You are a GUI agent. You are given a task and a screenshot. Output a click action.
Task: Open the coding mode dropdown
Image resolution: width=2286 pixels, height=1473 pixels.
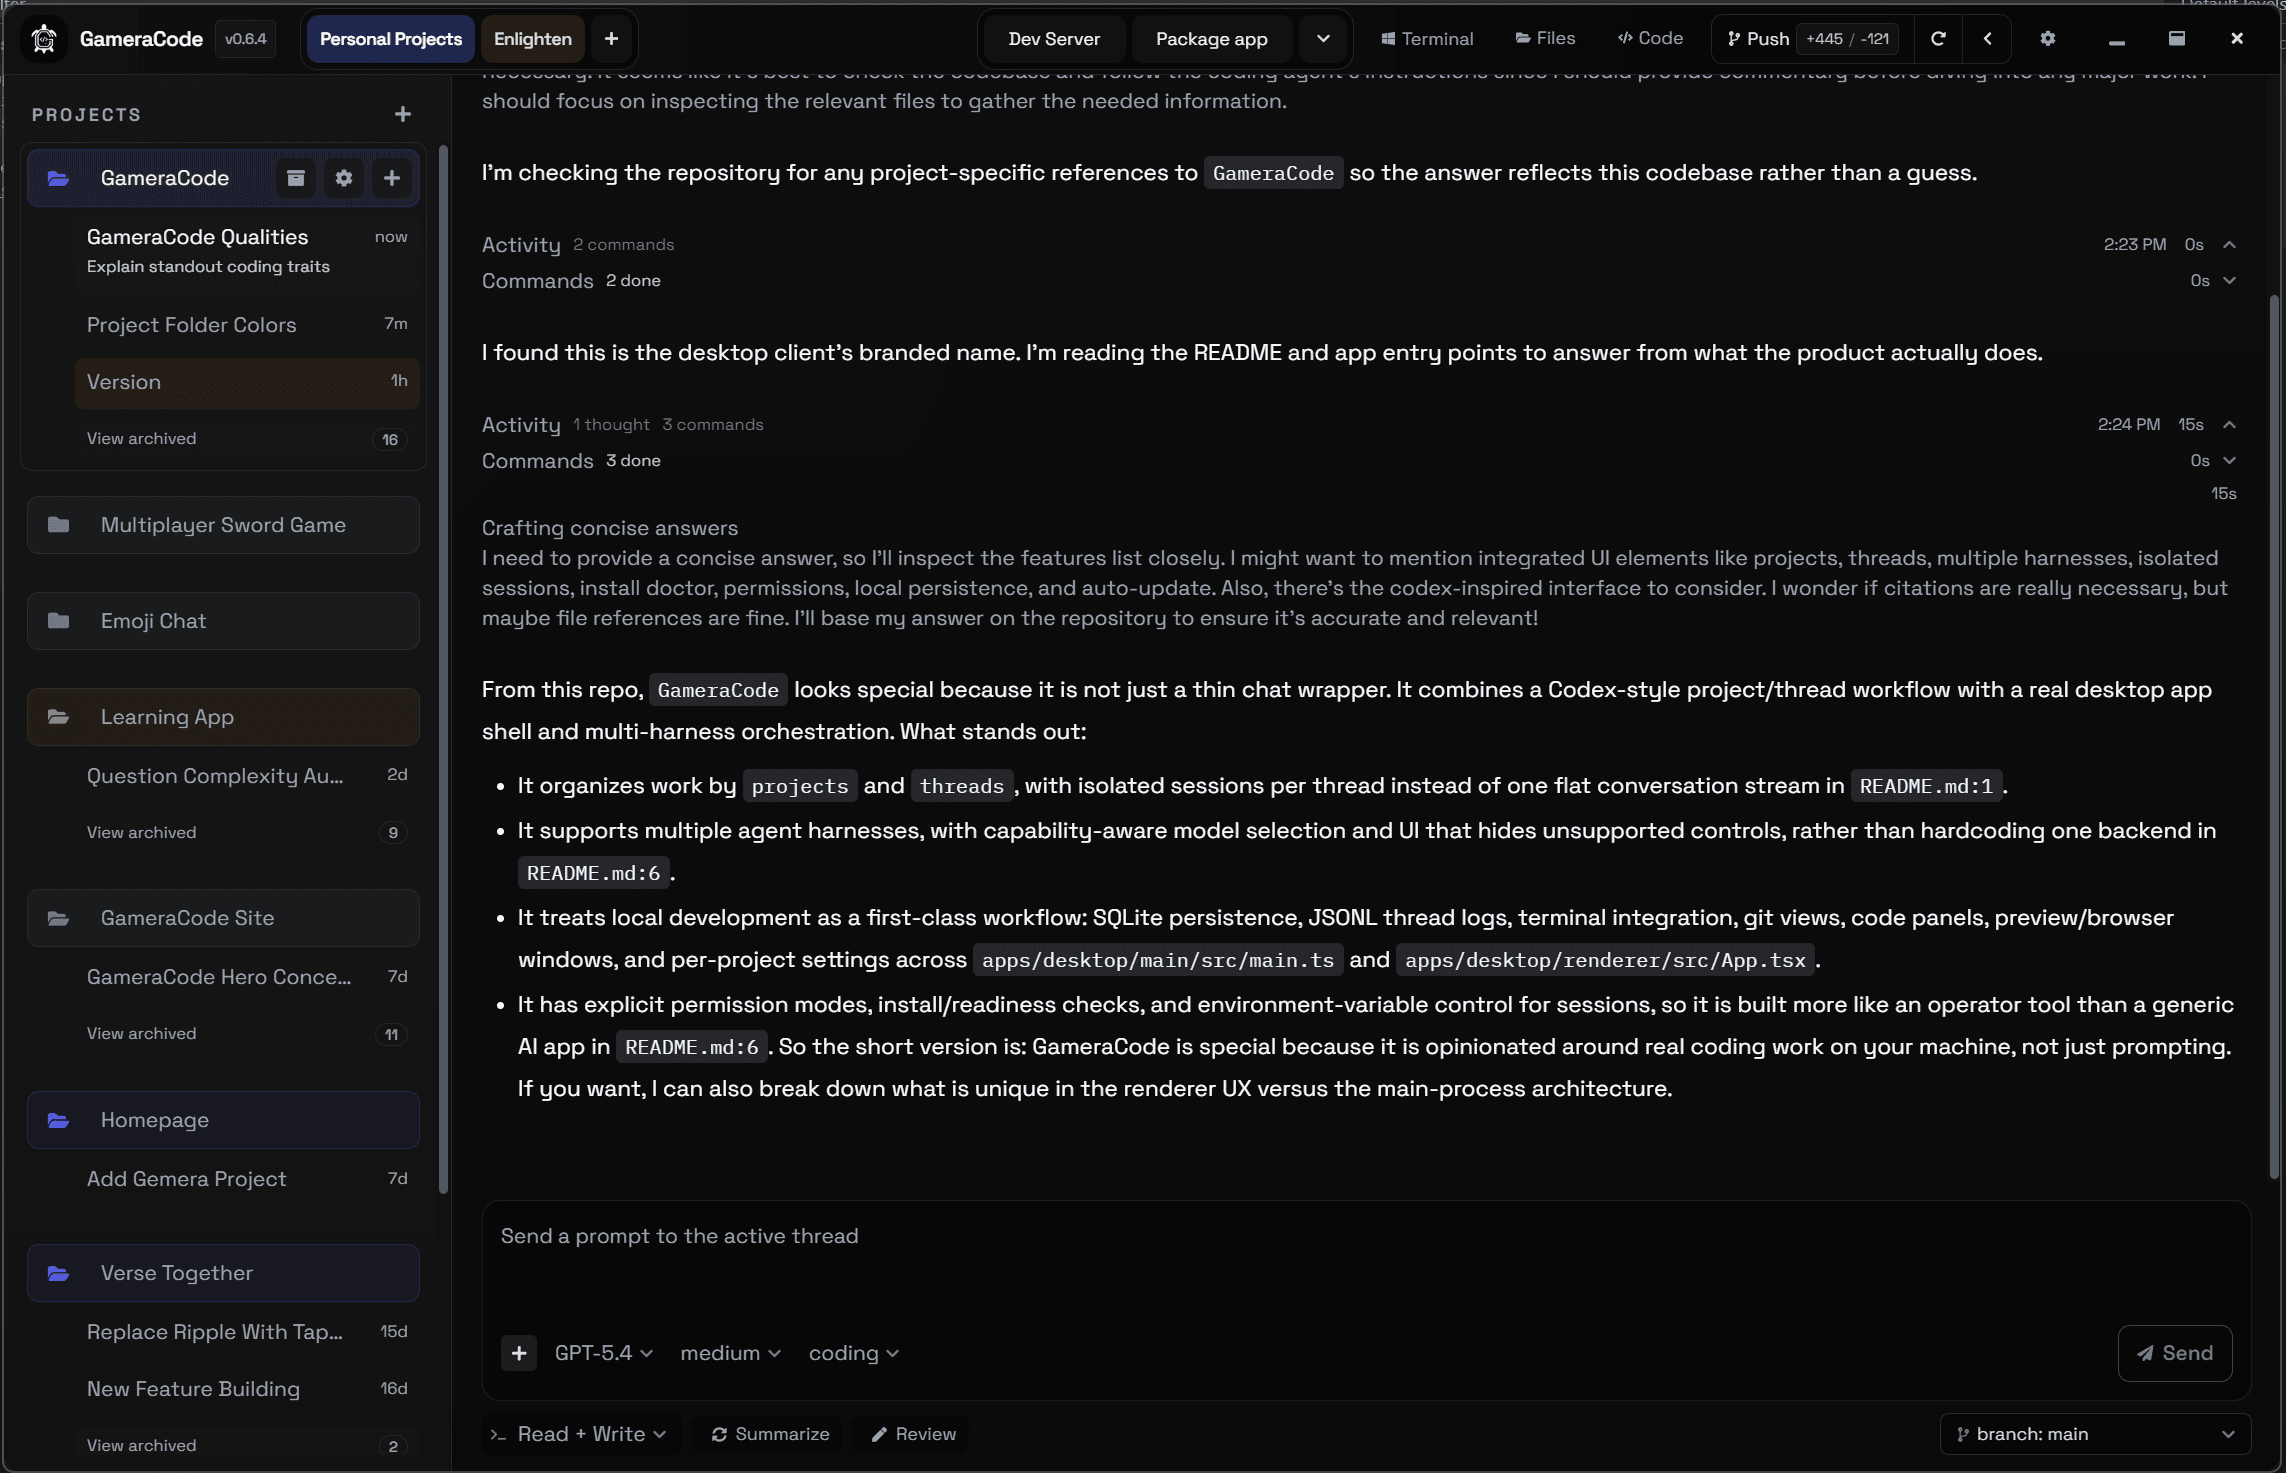[x=854, y=1353]
